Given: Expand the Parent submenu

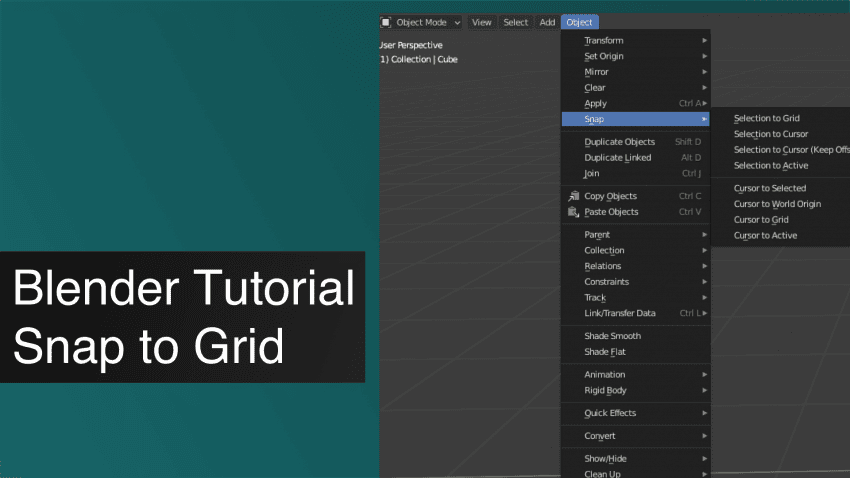Looking at the screenshot, I should click(x=635, y=235).
